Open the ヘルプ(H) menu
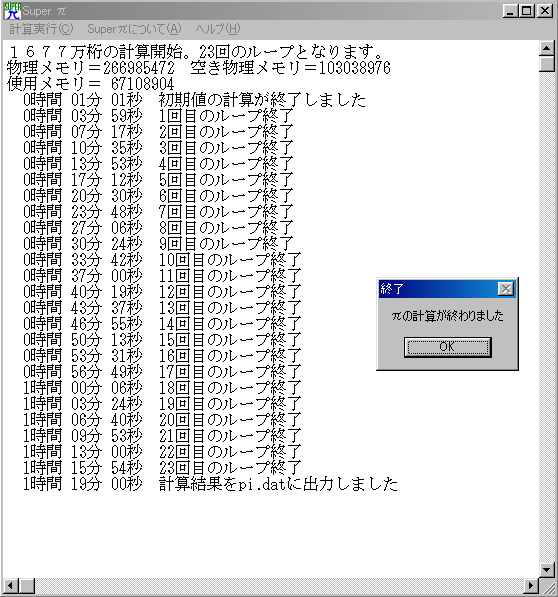This screenshot has height=597, width=558. [218, 29]
